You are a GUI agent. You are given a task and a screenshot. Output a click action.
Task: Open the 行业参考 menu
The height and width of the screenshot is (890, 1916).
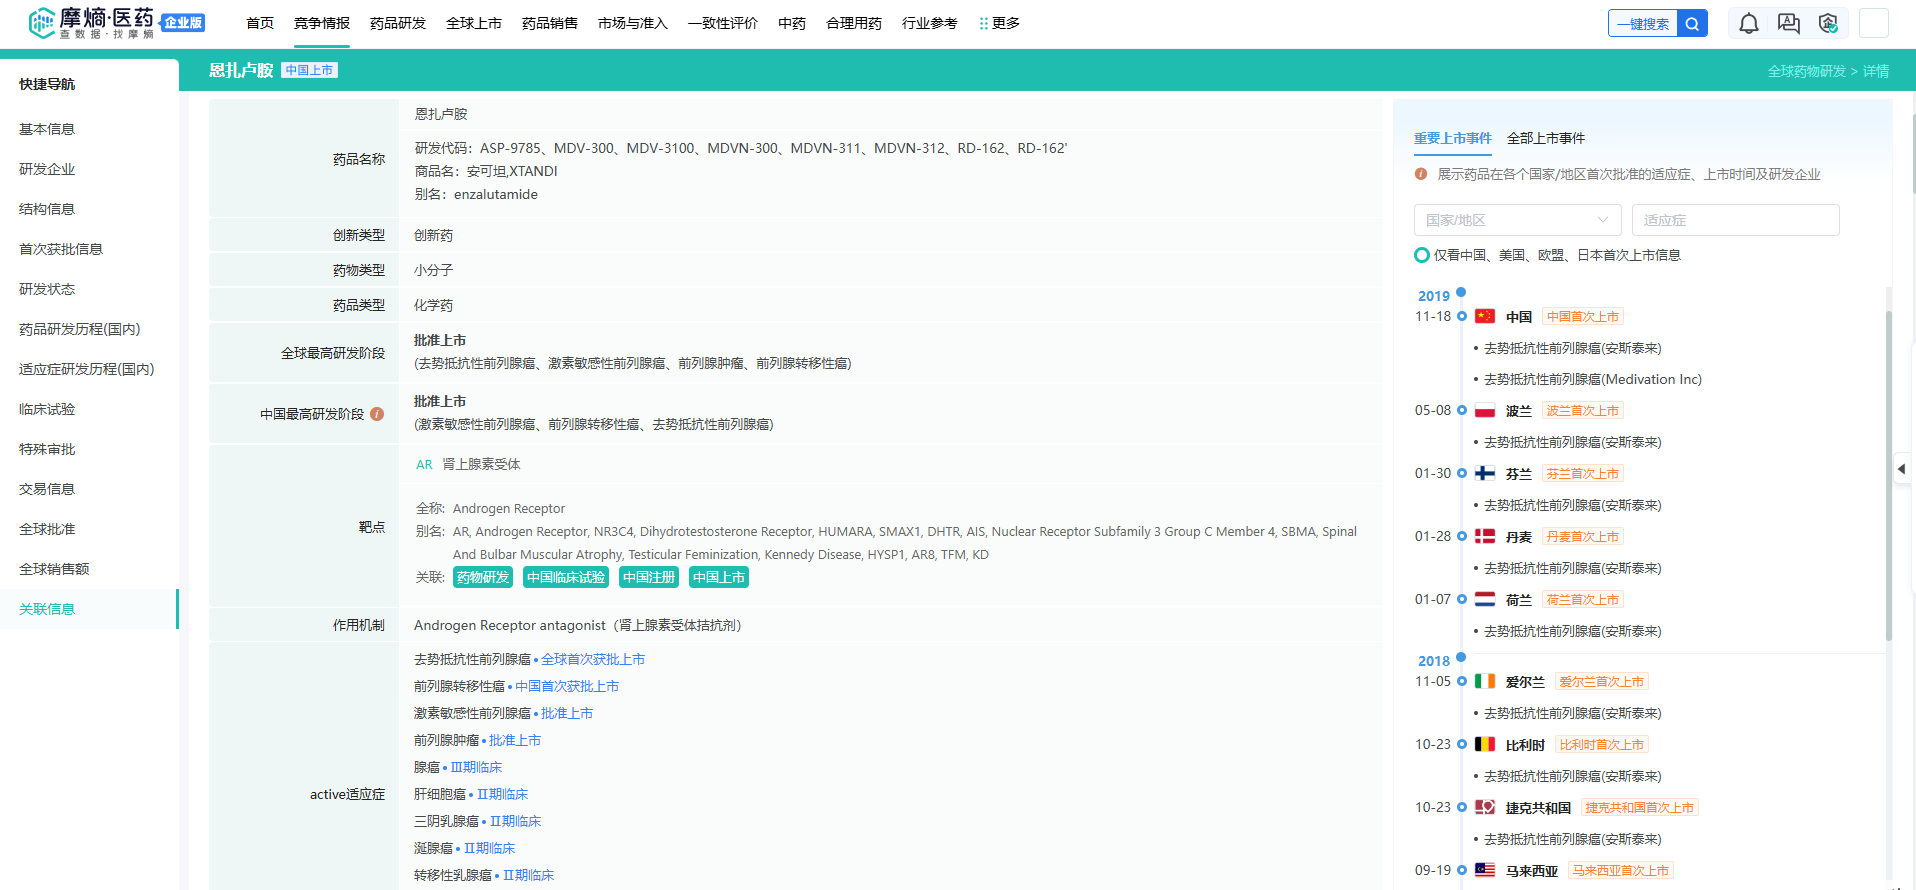tap(930, 23)
